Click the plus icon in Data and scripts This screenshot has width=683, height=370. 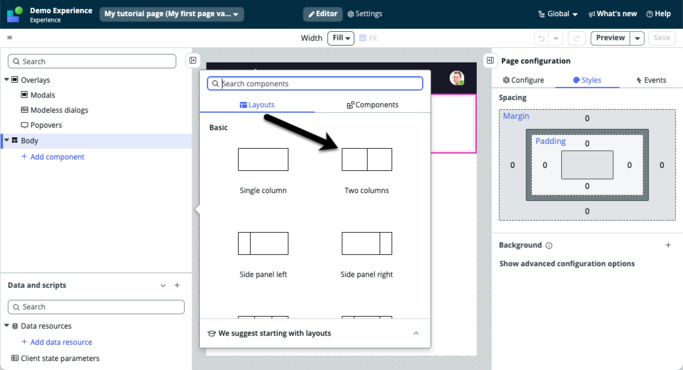(177, 285)
